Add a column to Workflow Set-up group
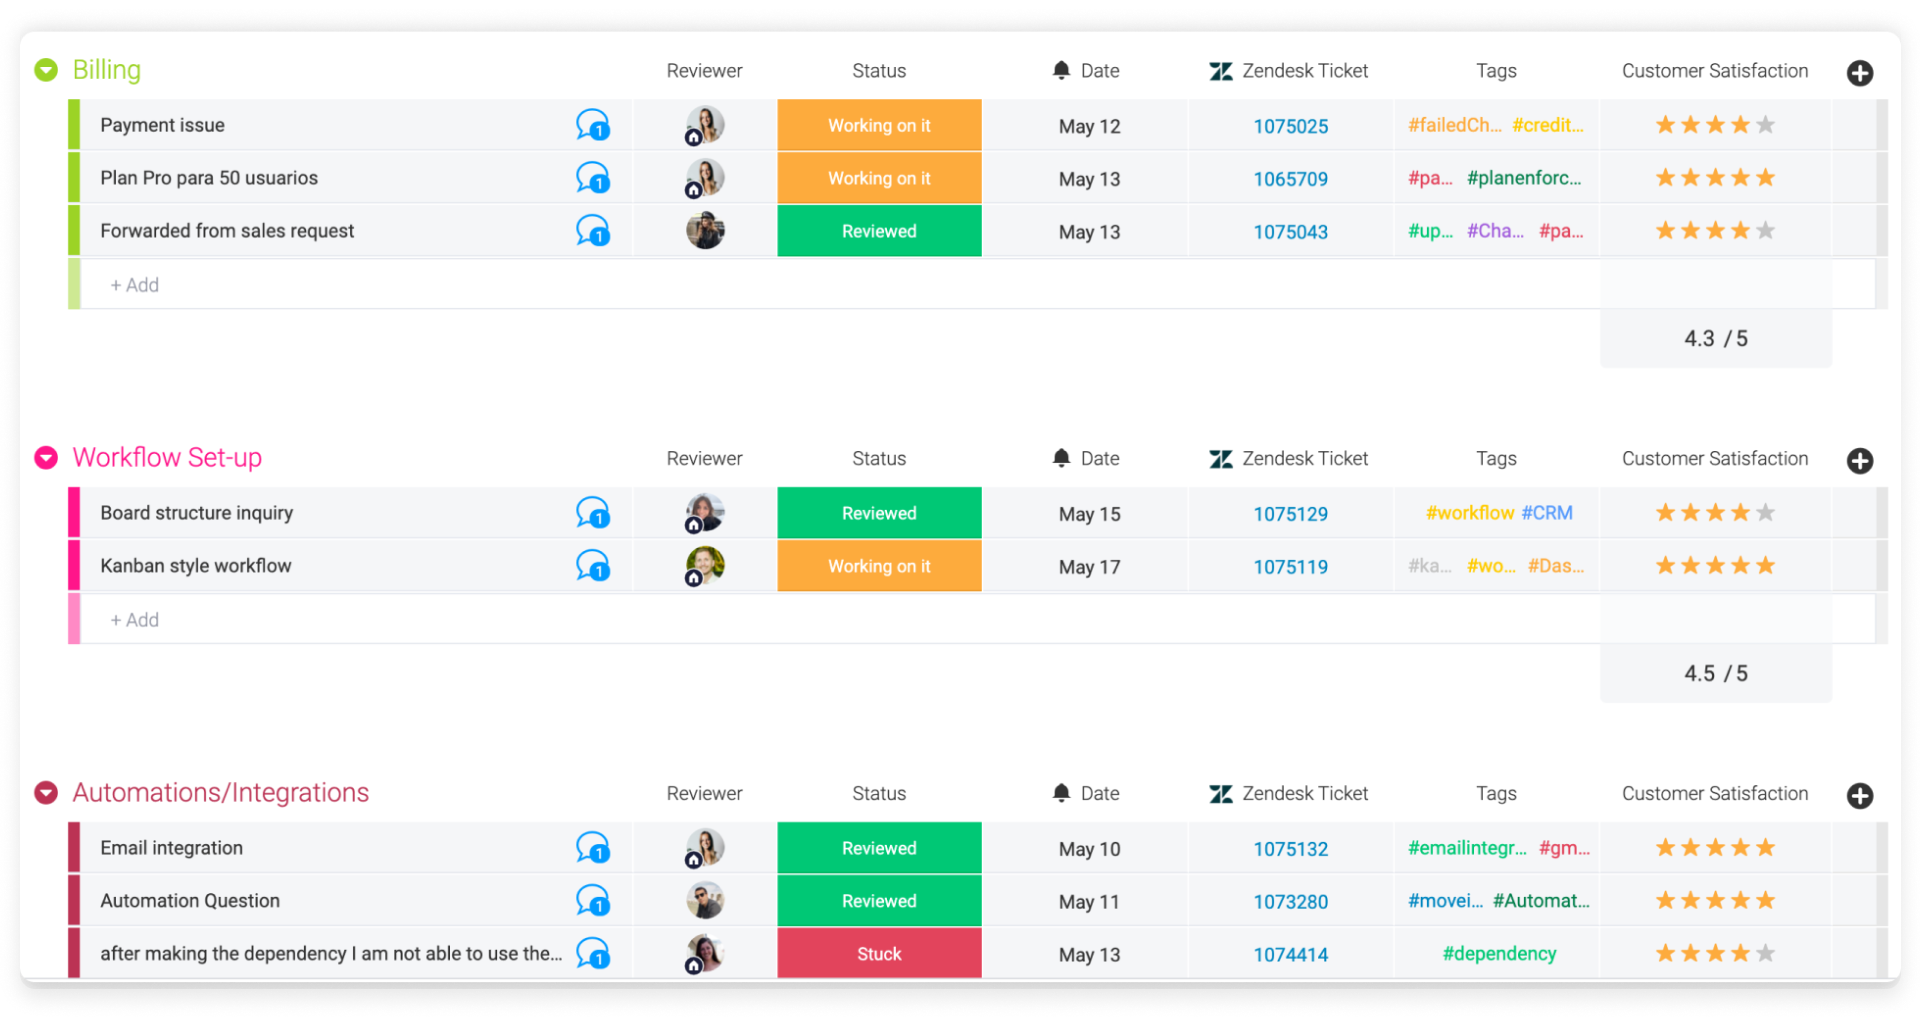The height and width of the screenshot is (1021, 1920). 1860,461
